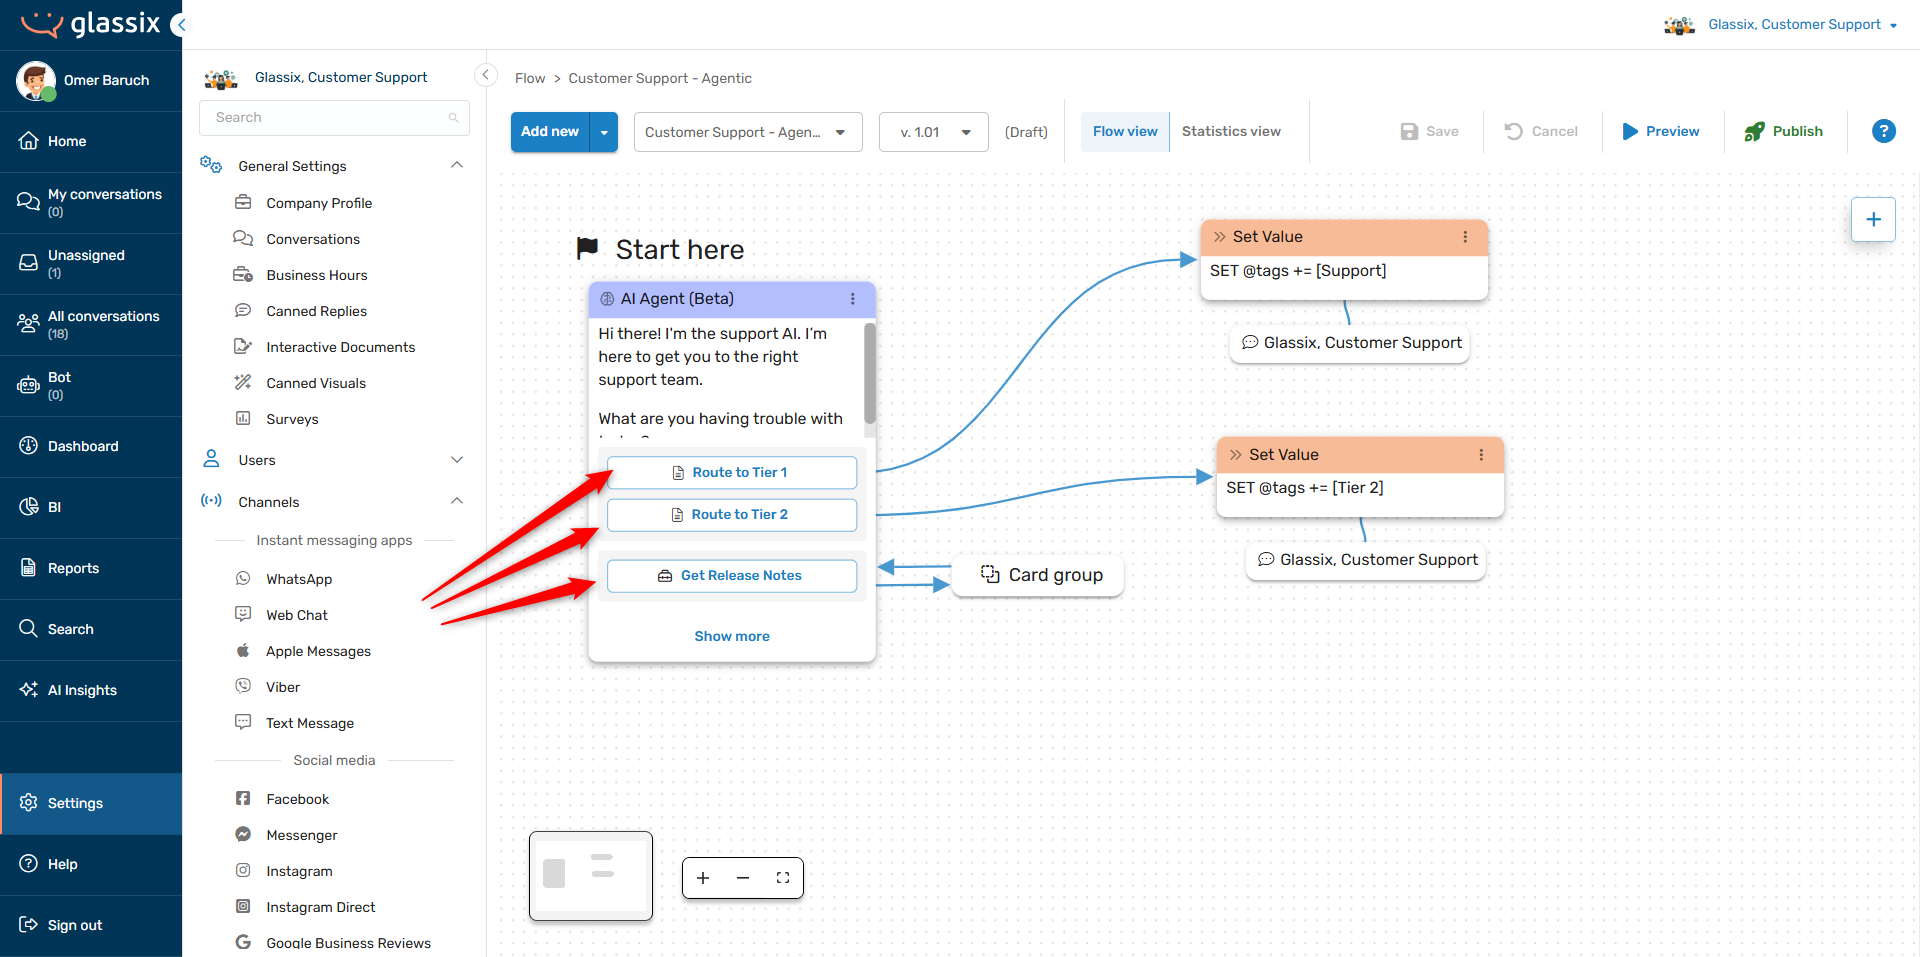Open Instagram Direct channel
1920x957 pixels.
coord(320,907)
